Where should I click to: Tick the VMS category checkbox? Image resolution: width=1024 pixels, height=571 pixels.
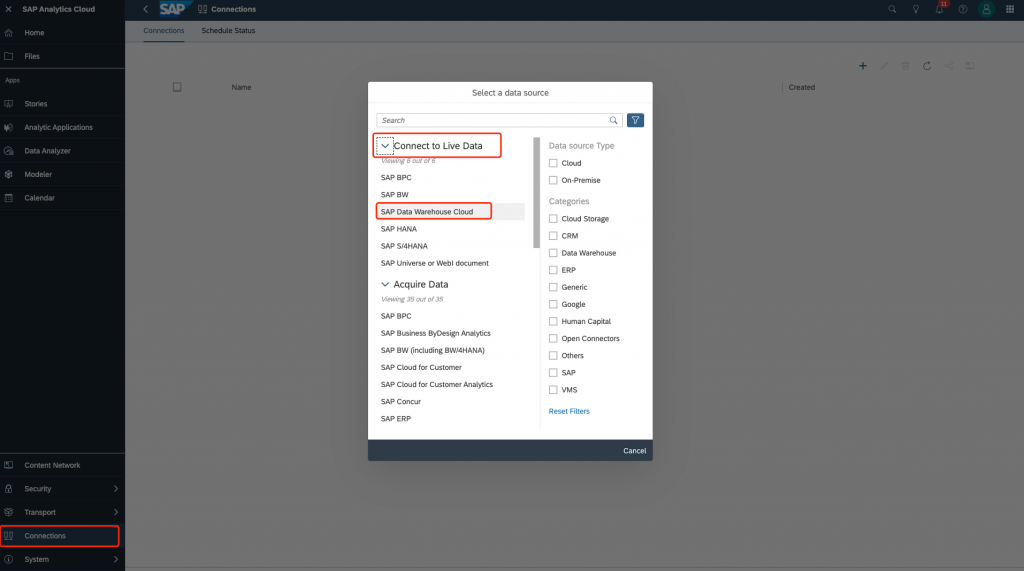tap(553, 390)
